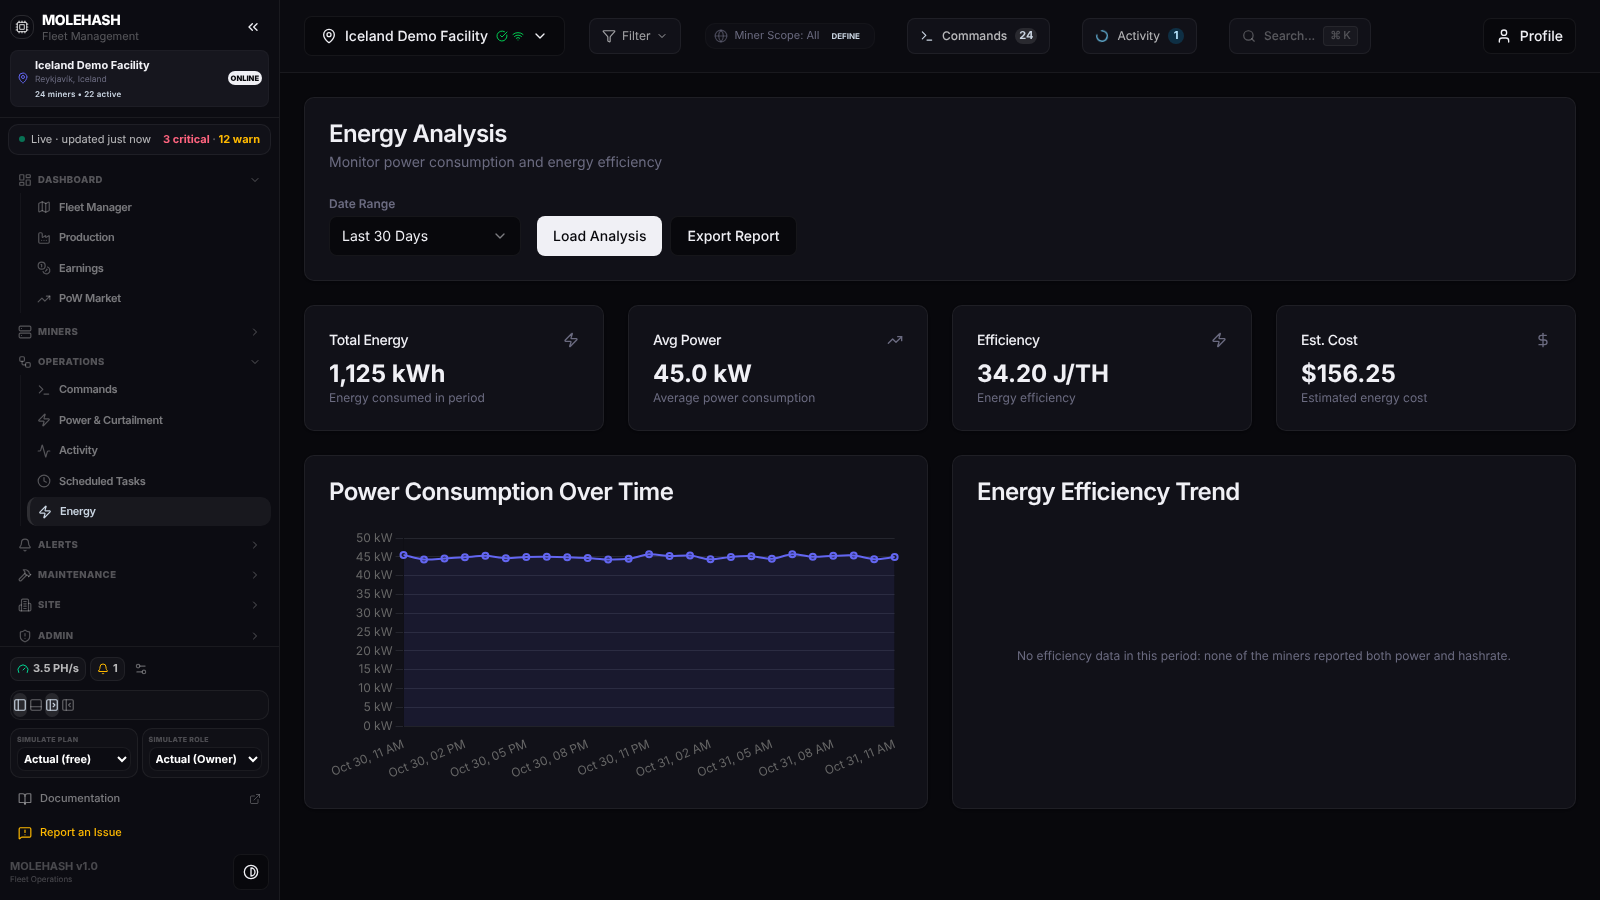Open the Profile menu
Image resolution: width=1600 pixels, height=900 pixels.
1529,36
